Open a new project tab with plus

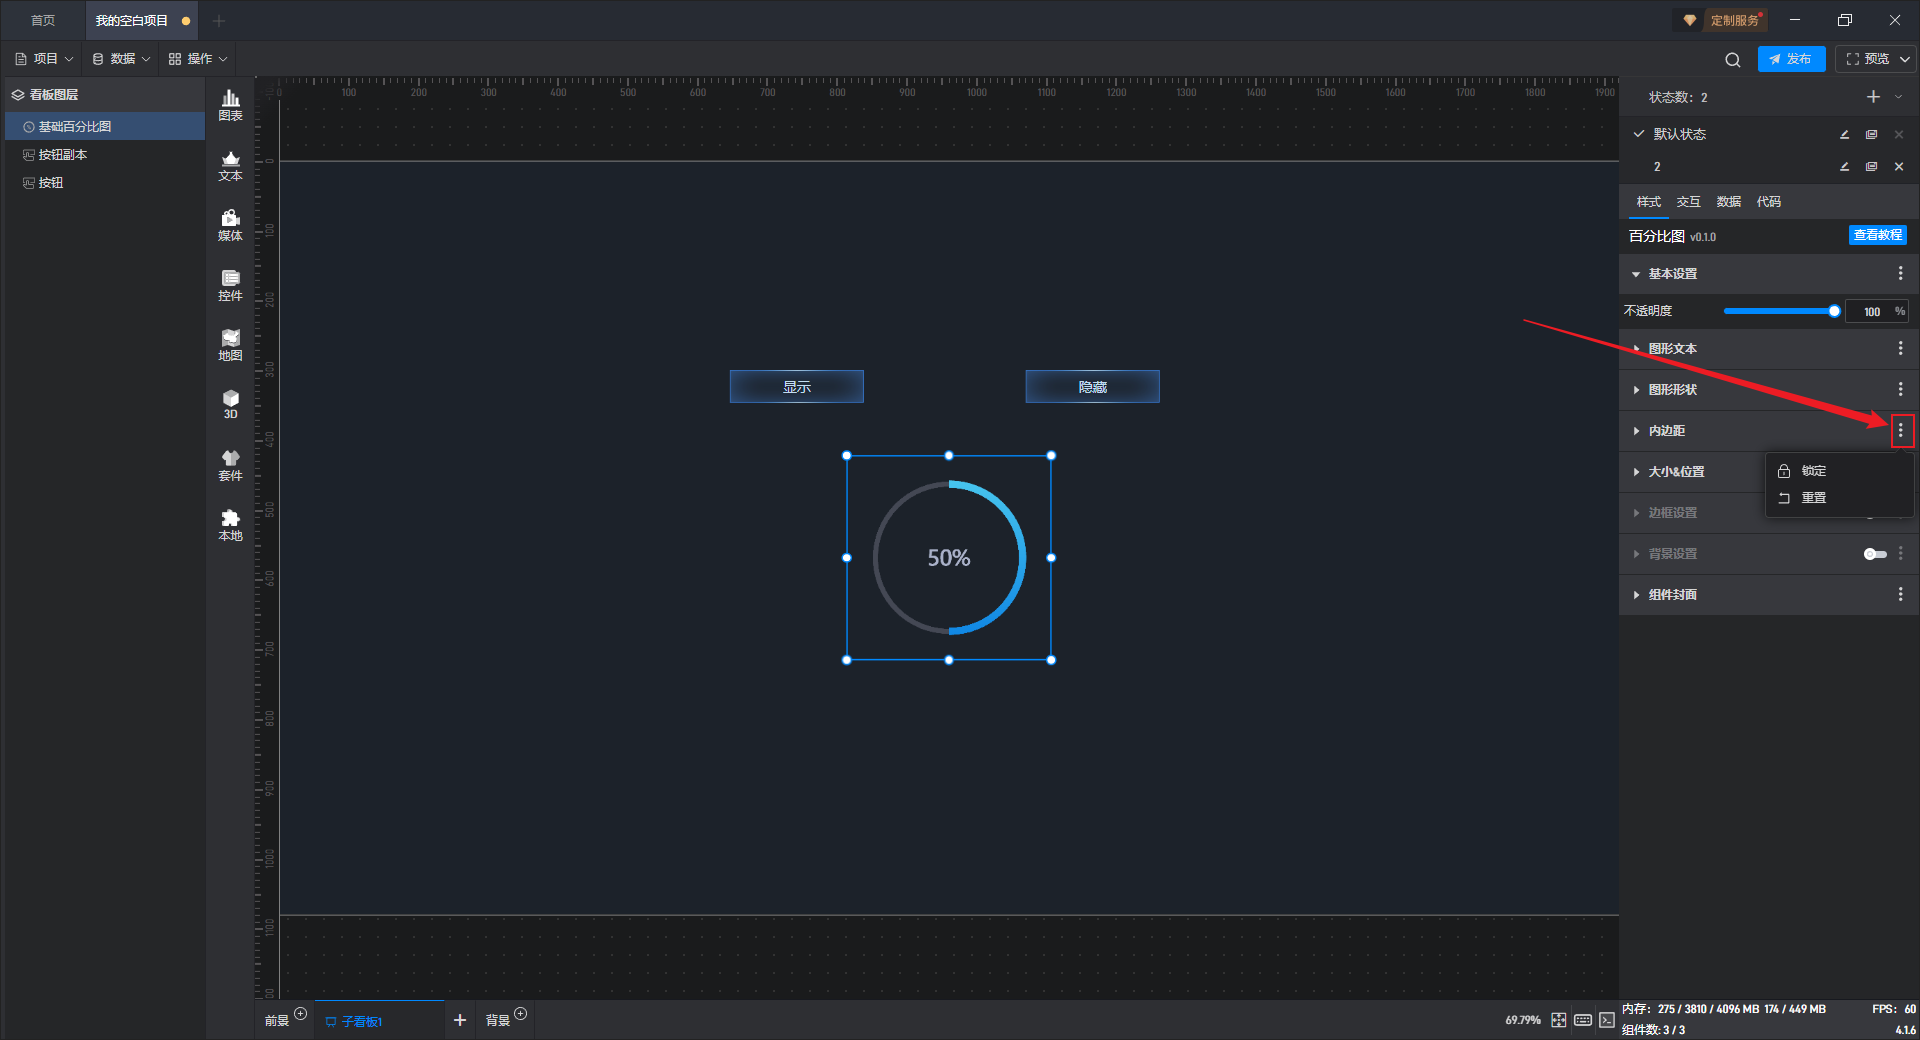[219, 21]
